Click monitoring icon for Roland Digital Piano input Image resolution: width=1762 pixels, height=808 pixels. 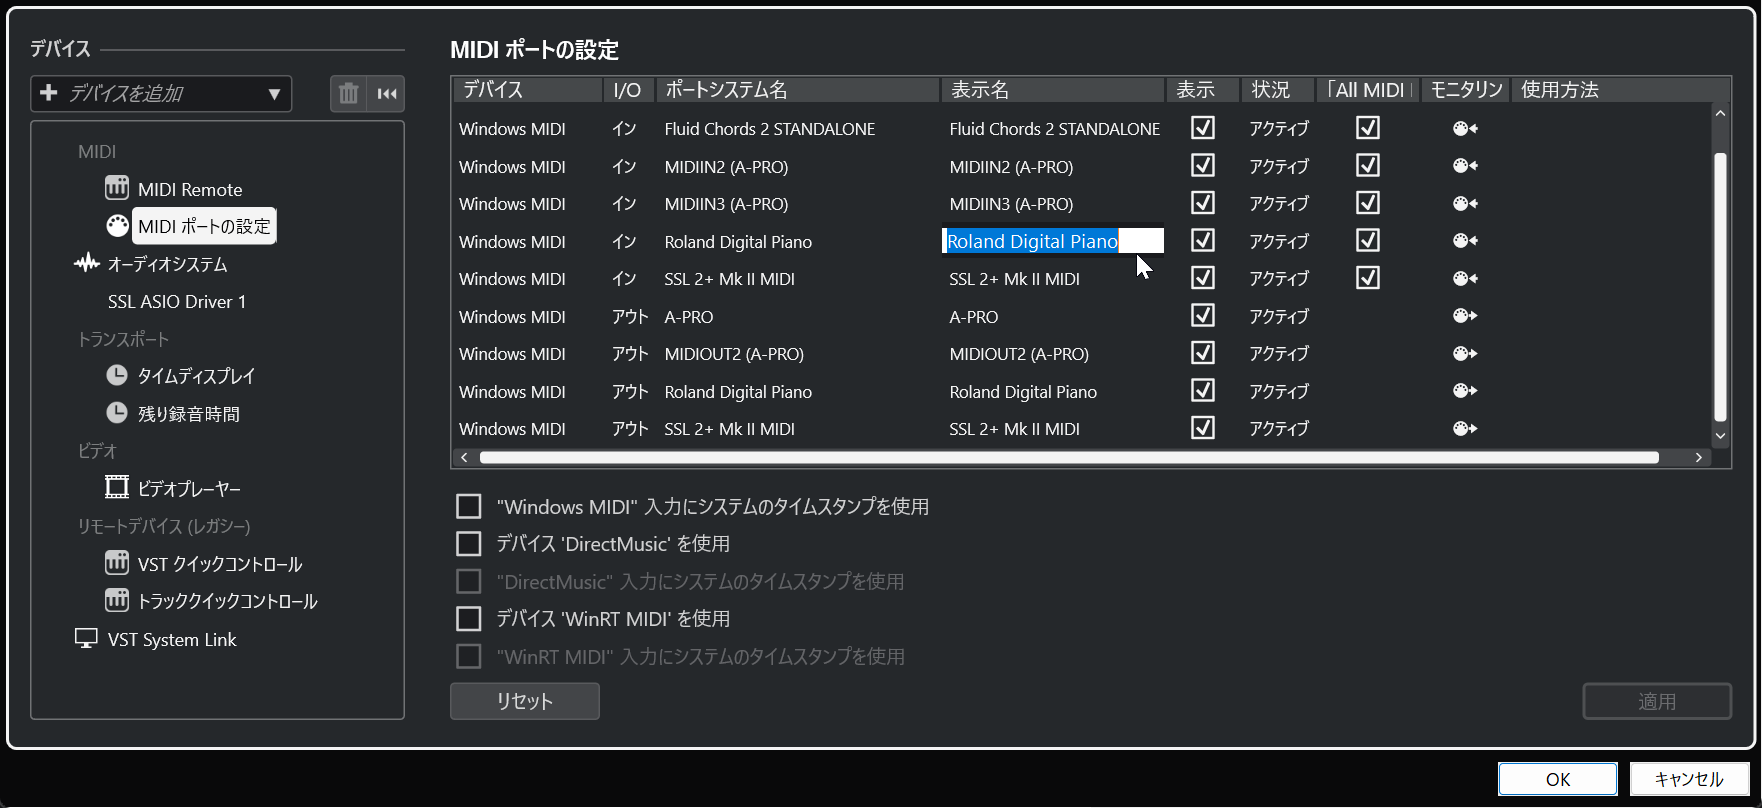[1465, 241]
